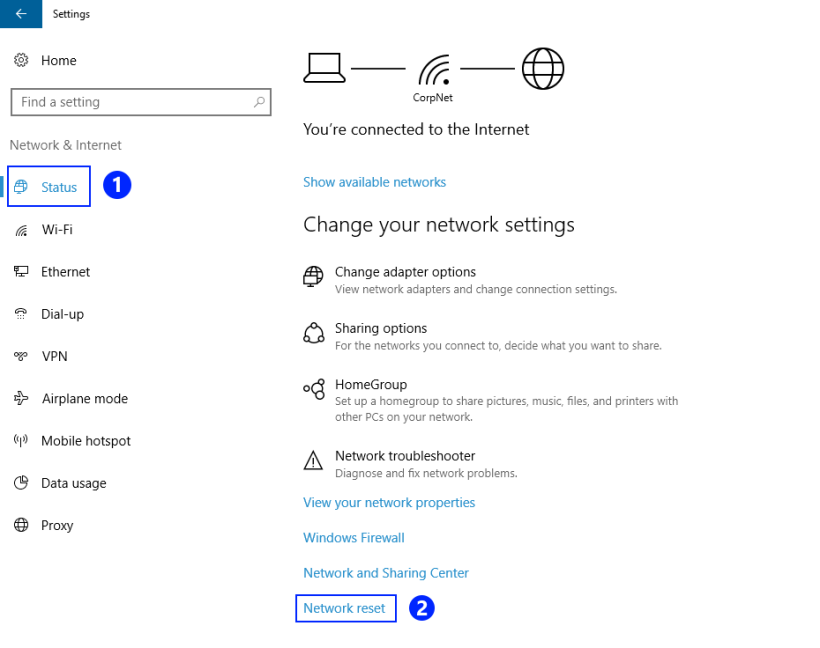Open the Status section

(x=59, y=187)
